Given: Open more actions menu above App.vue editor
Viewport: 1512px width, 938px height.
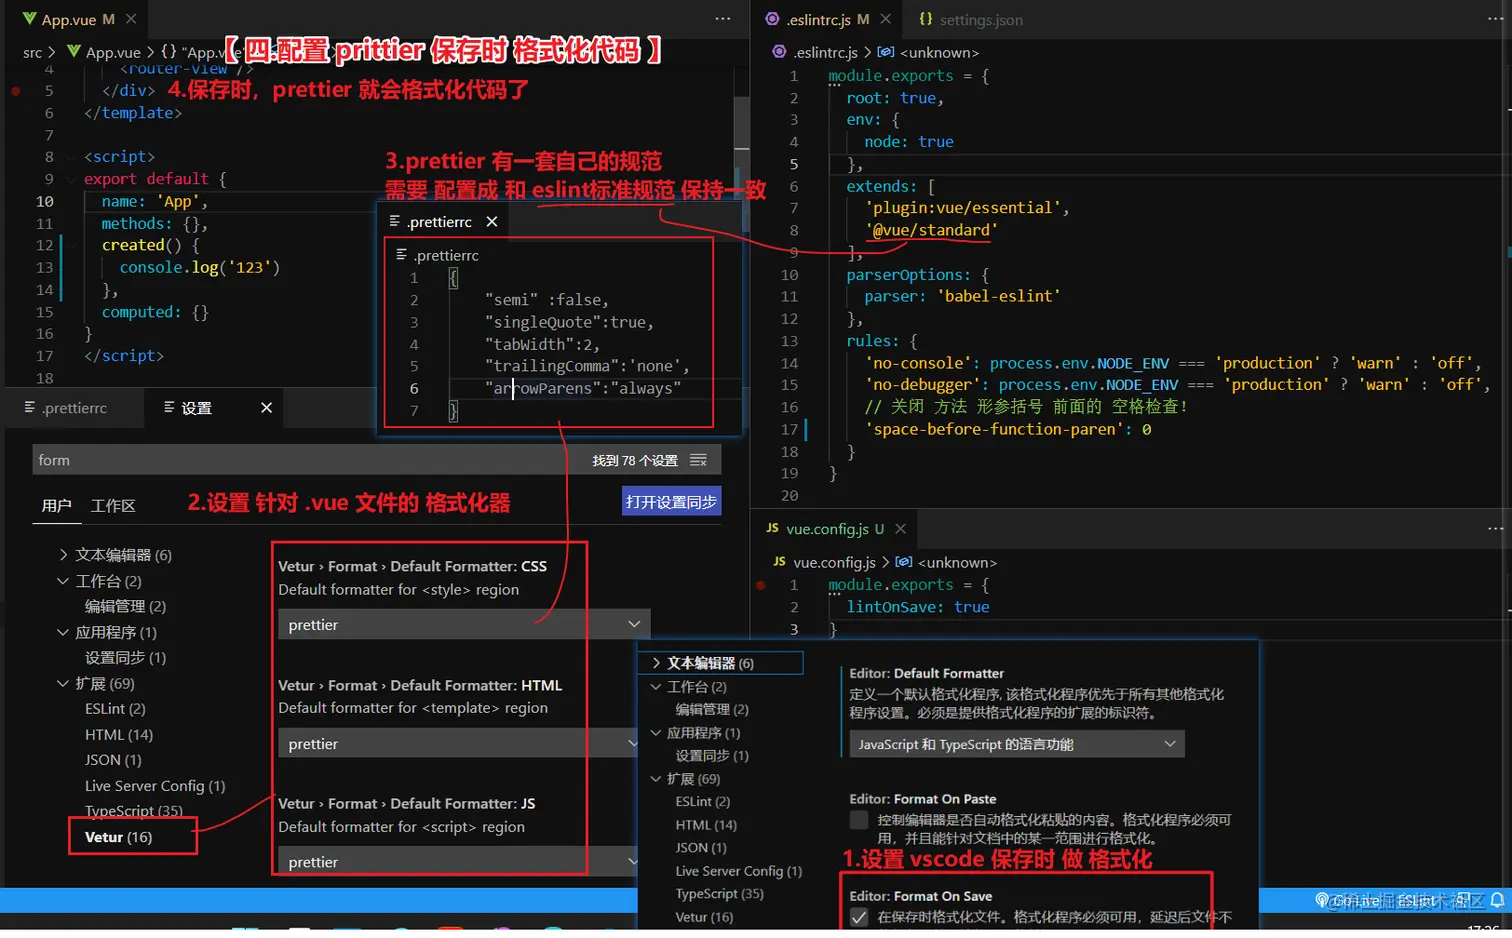Looking at the screenshot, I should click(x=723, y=19).
